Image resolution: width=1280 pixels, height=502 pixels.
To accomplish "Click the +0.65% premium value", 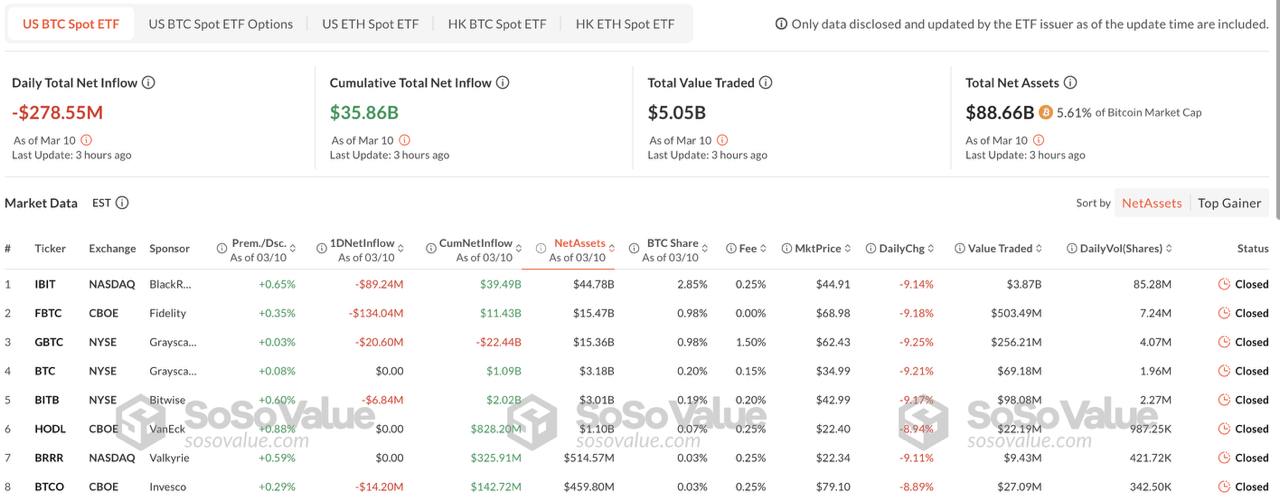I will (277, 284).
